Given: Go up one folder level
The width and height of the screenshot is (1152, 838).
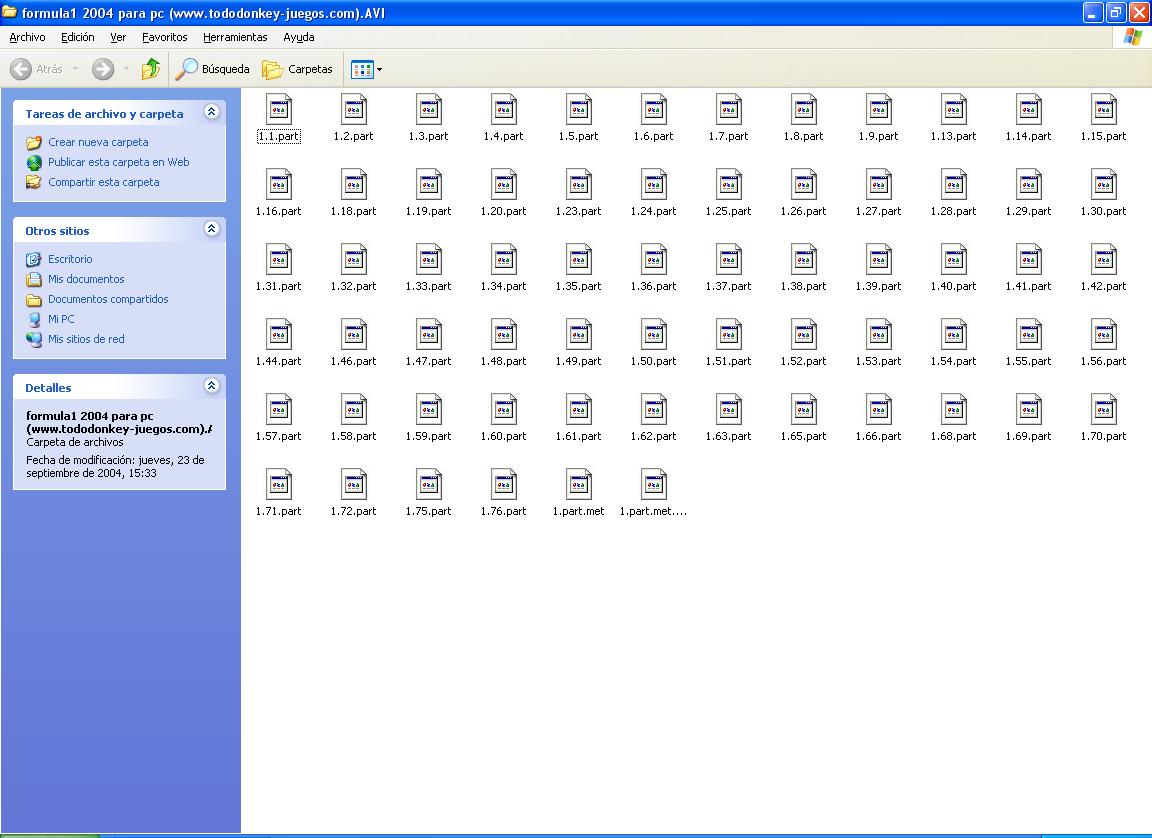Looking at the screenshot, I should point(151,69).
